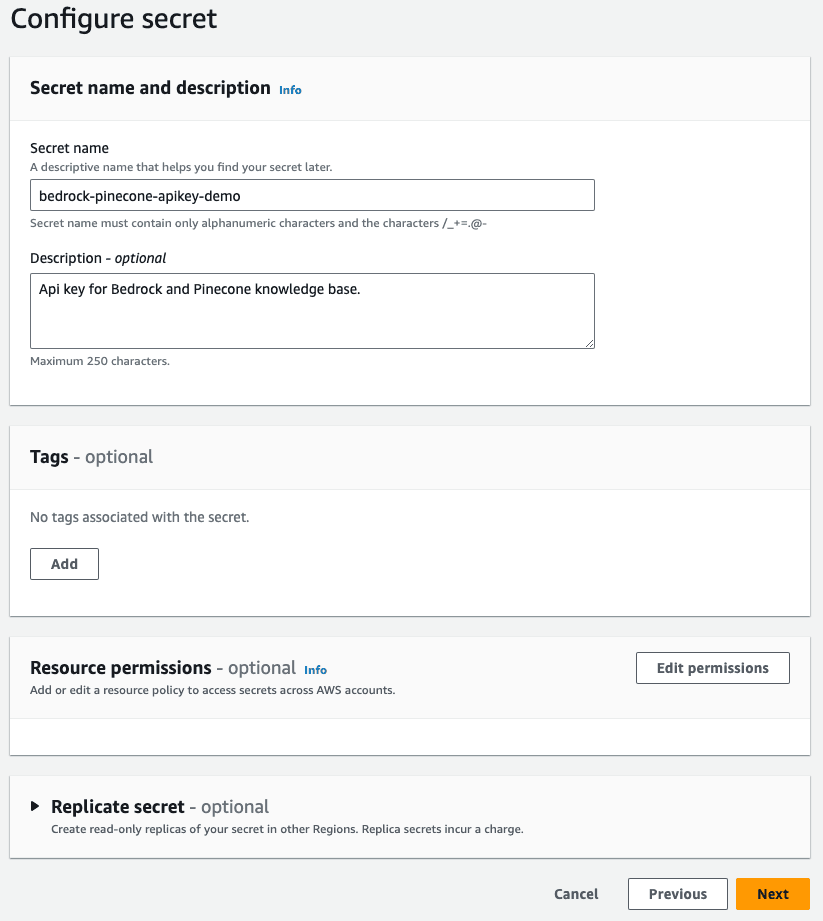The image size is (823, 921).
Task: Click the Resource permissions heading text
Action: 120,668
